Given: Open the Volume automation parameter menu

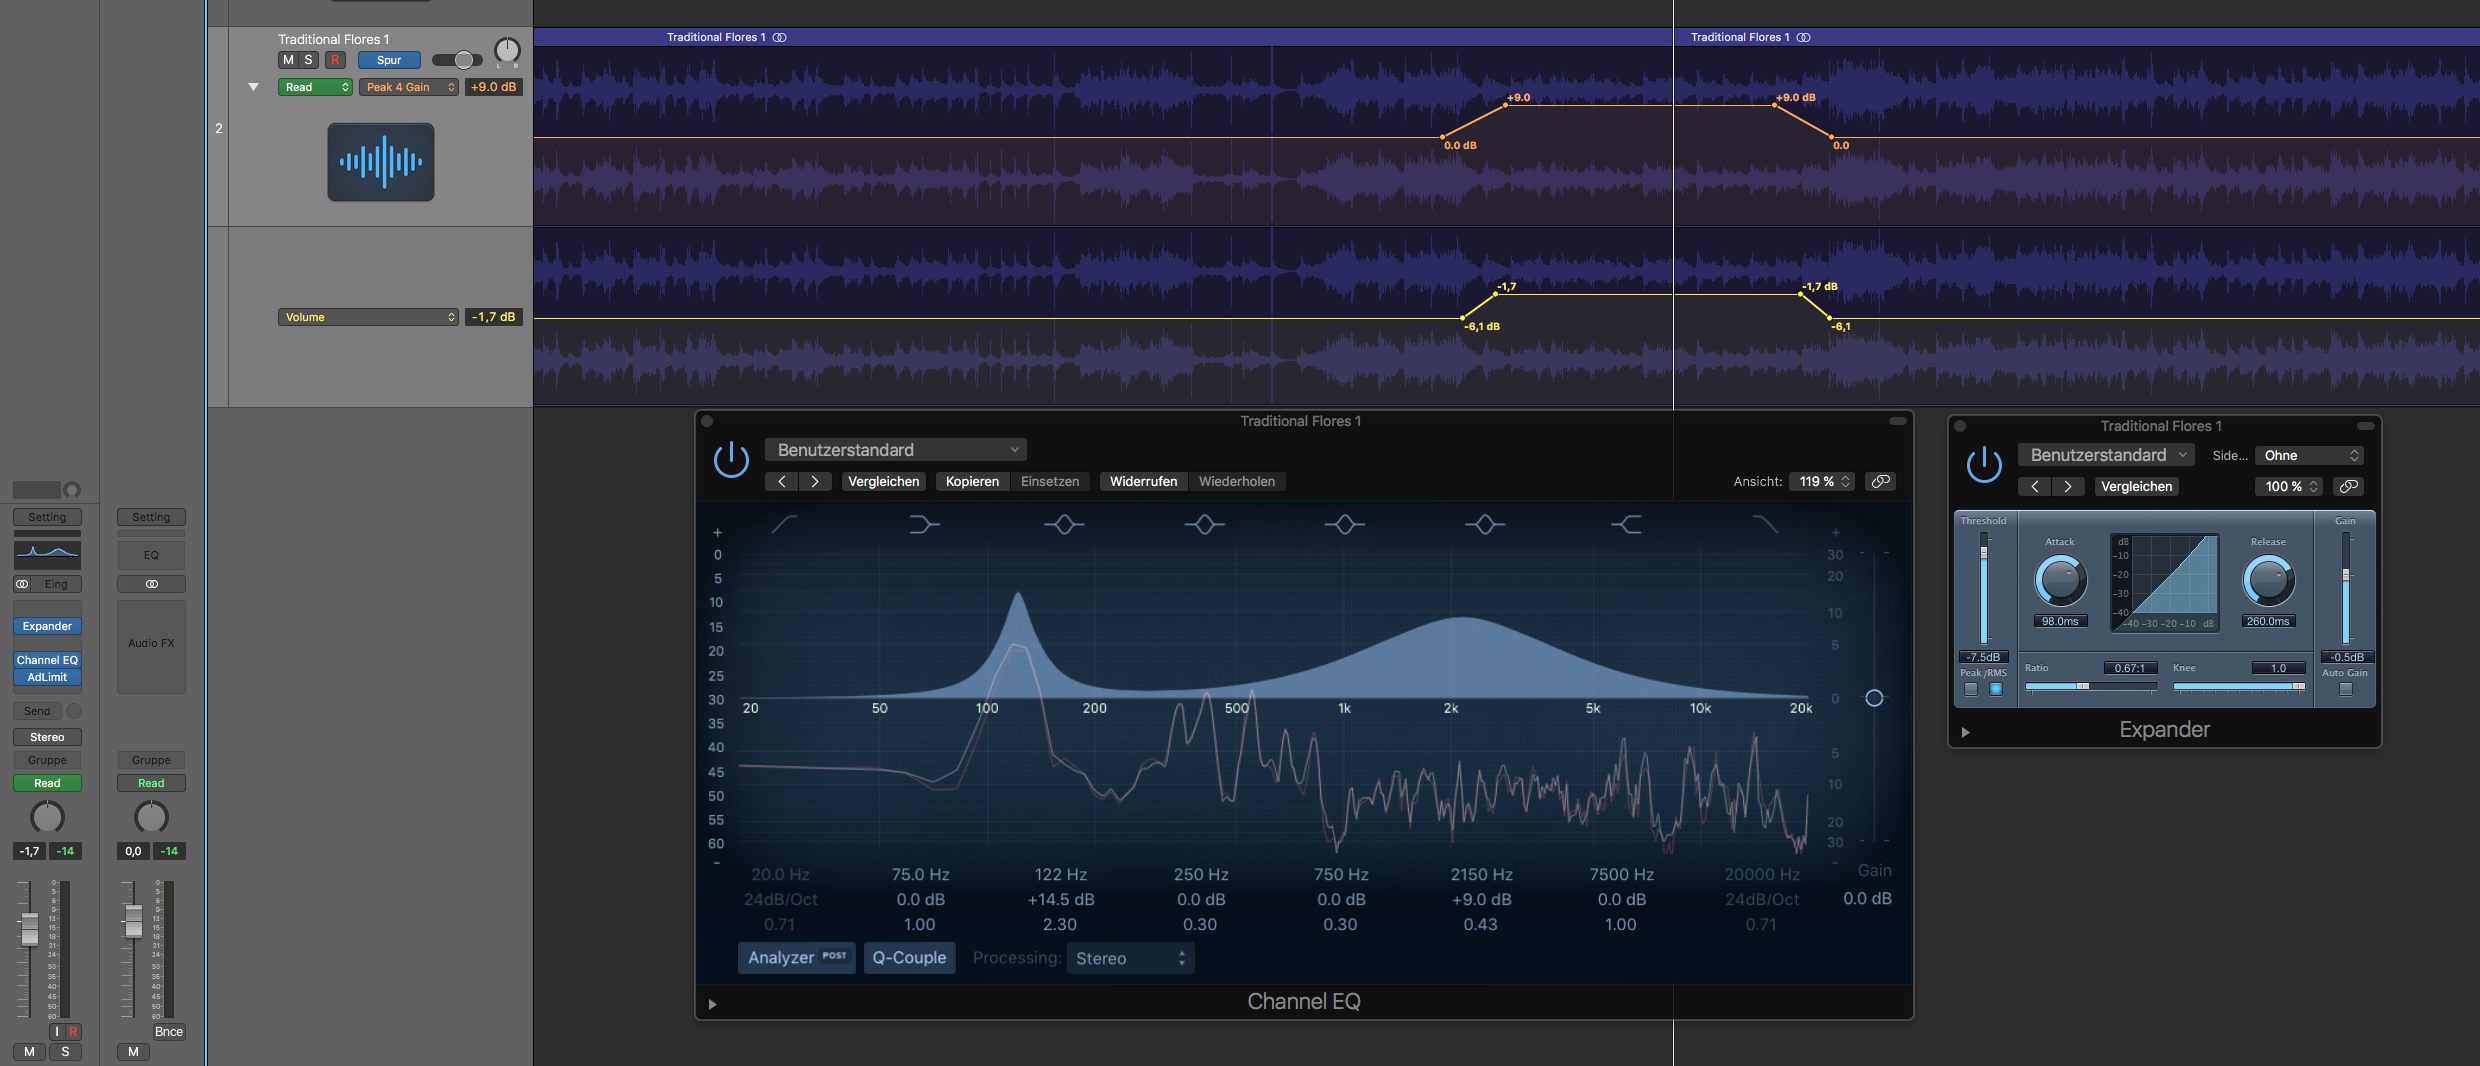Looking at the screenshot, I should [368, 317].
